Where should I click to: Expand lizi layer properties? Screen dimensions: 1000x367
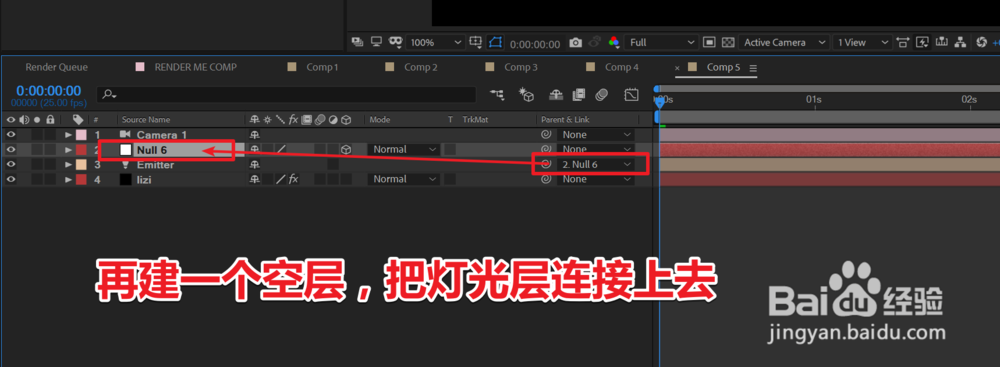[x=68, y=179]
